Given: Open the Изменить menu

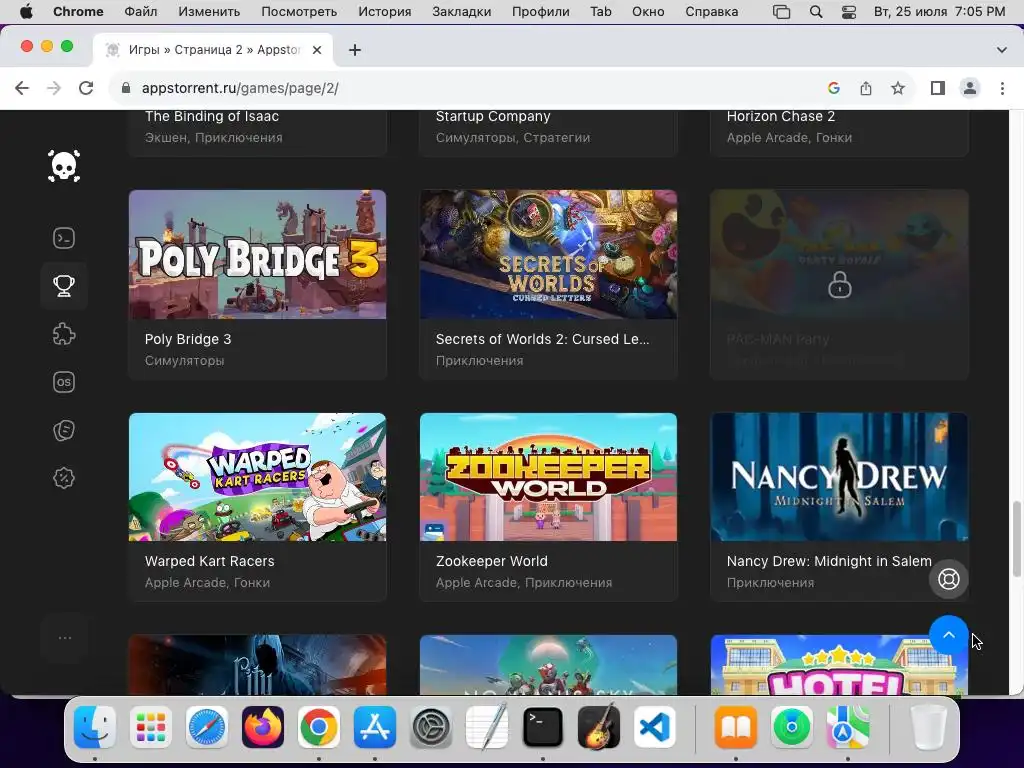Looking at the screenshot, I should (x=209, y=12).
